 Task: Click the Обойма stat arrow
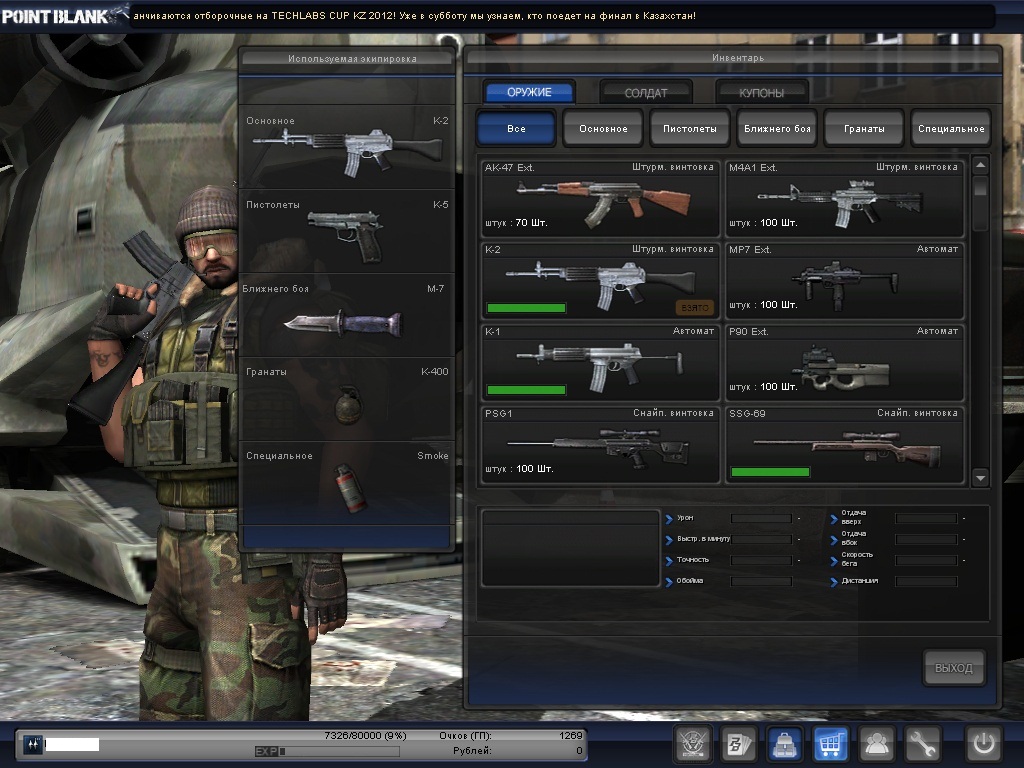tap(669, 582)
